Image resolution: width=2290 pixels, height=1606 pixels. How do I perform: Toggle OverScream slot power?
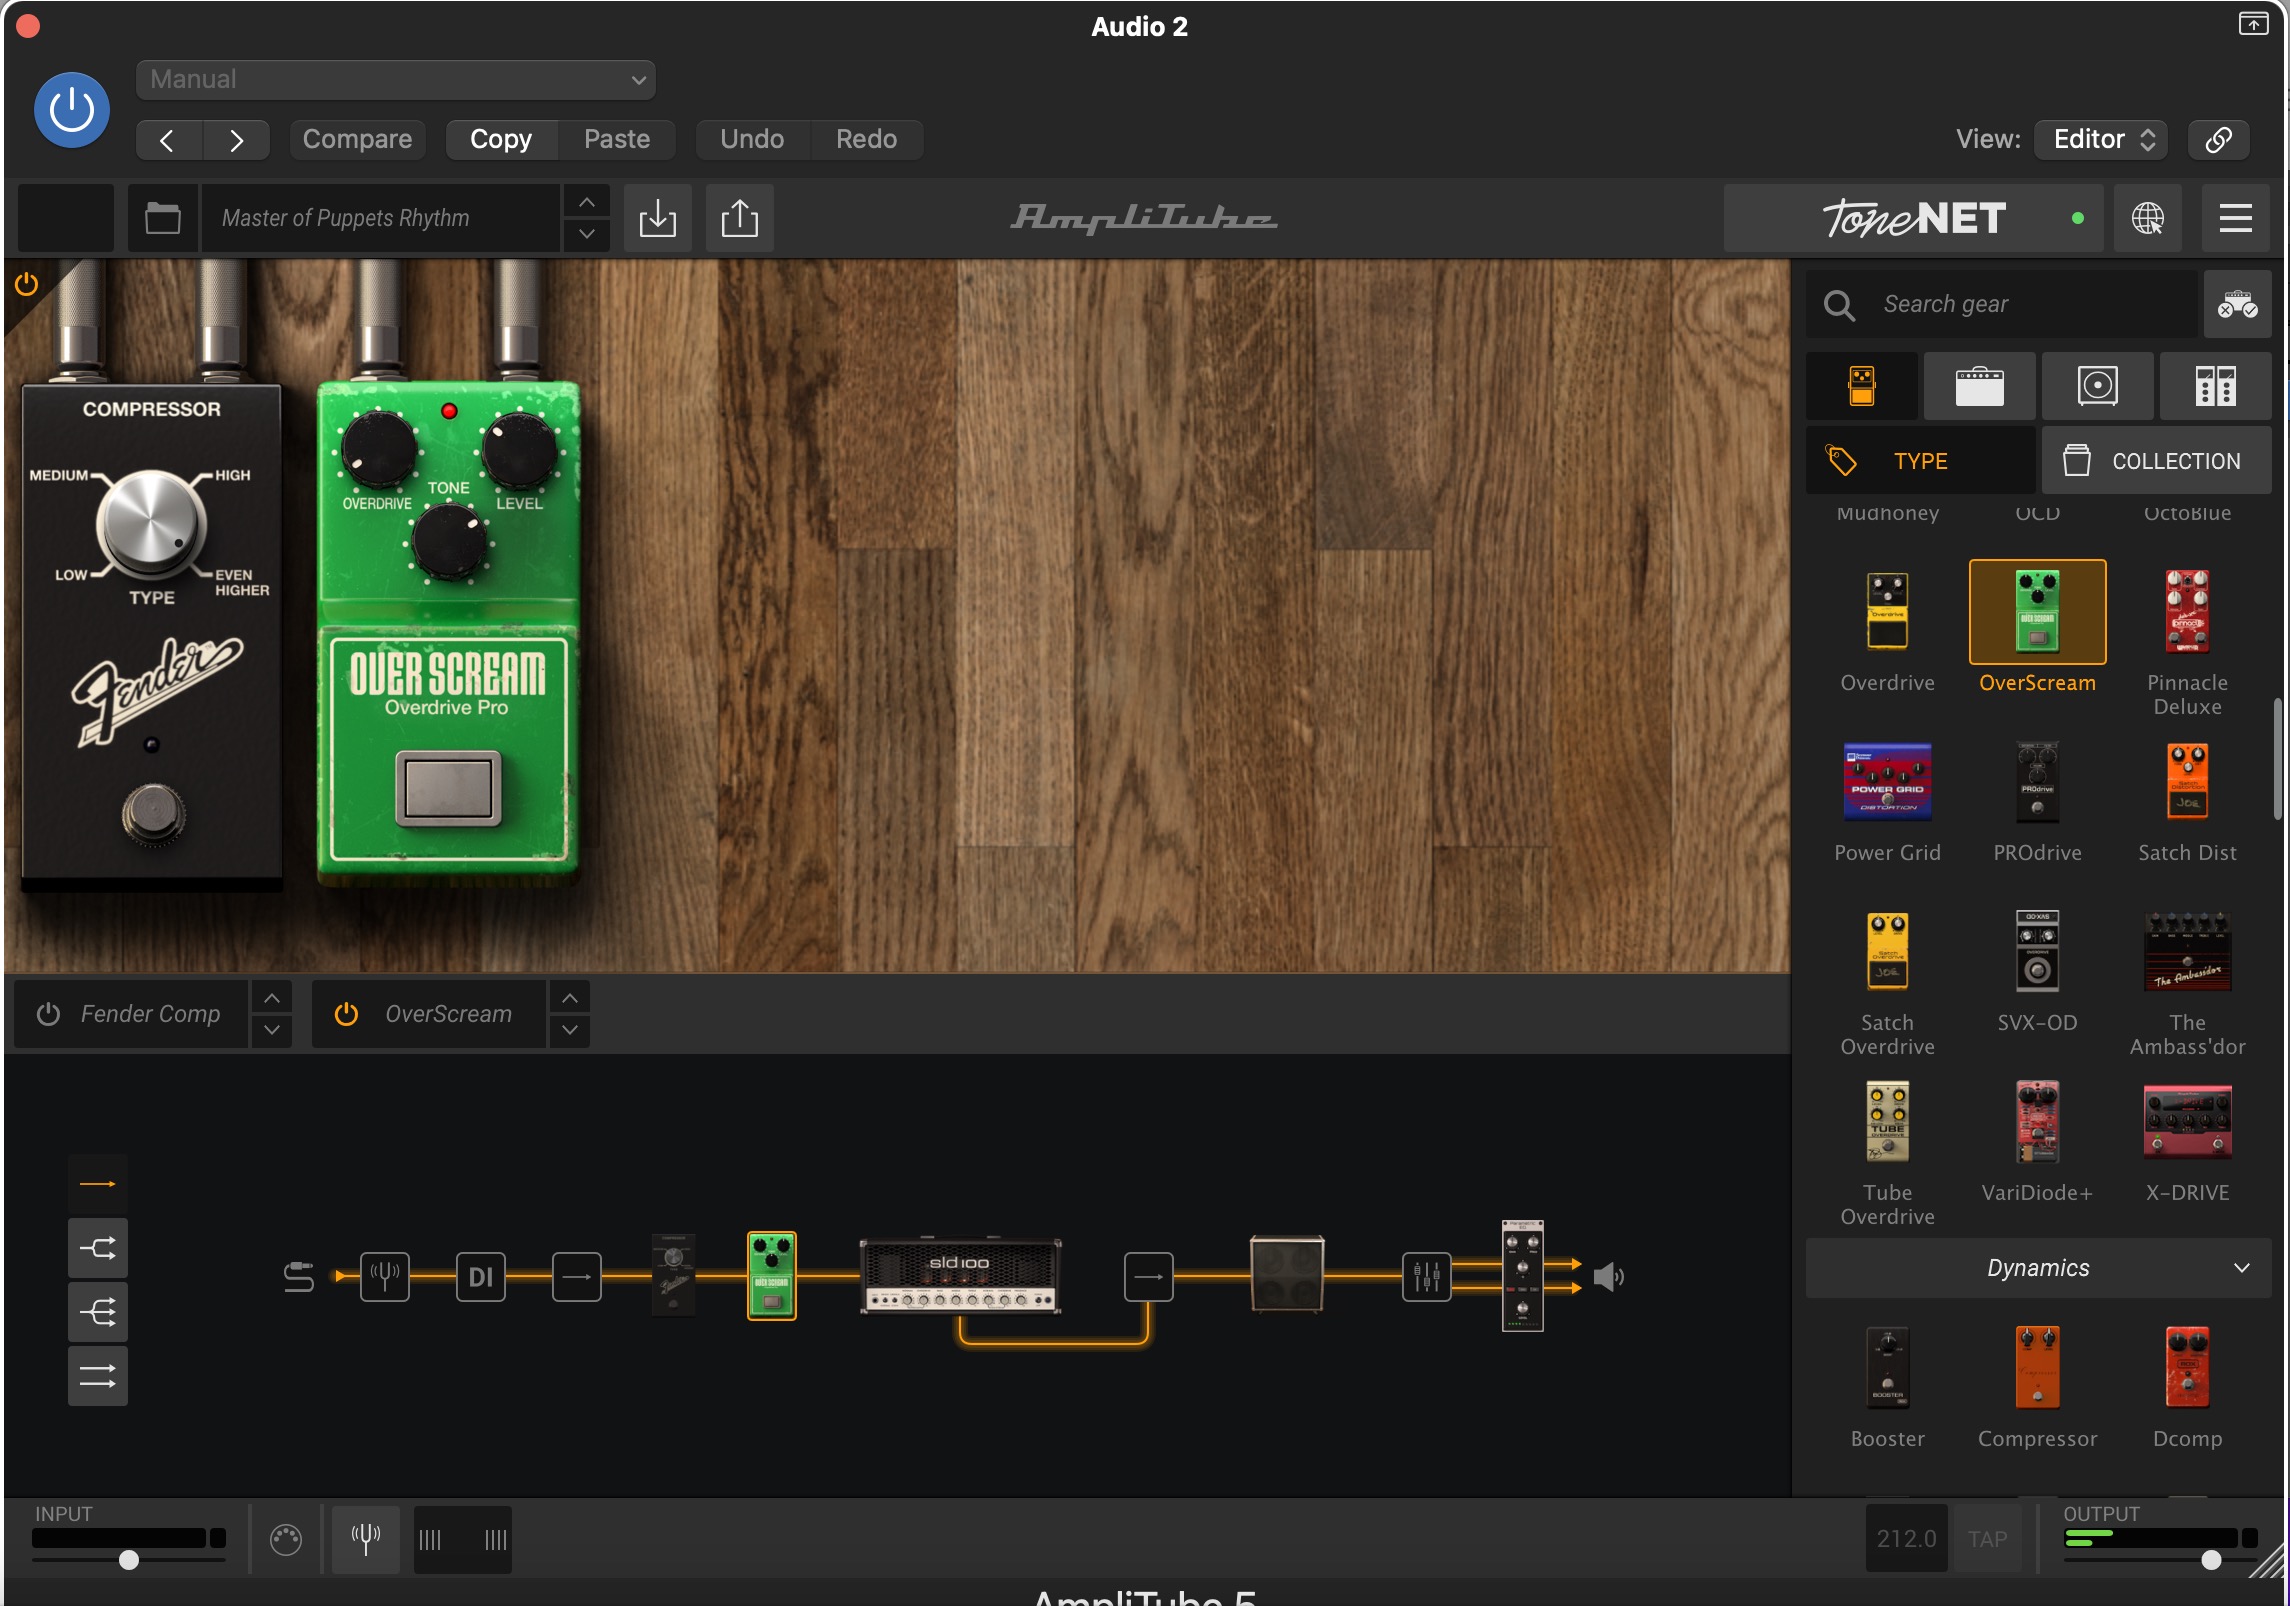346,1014
